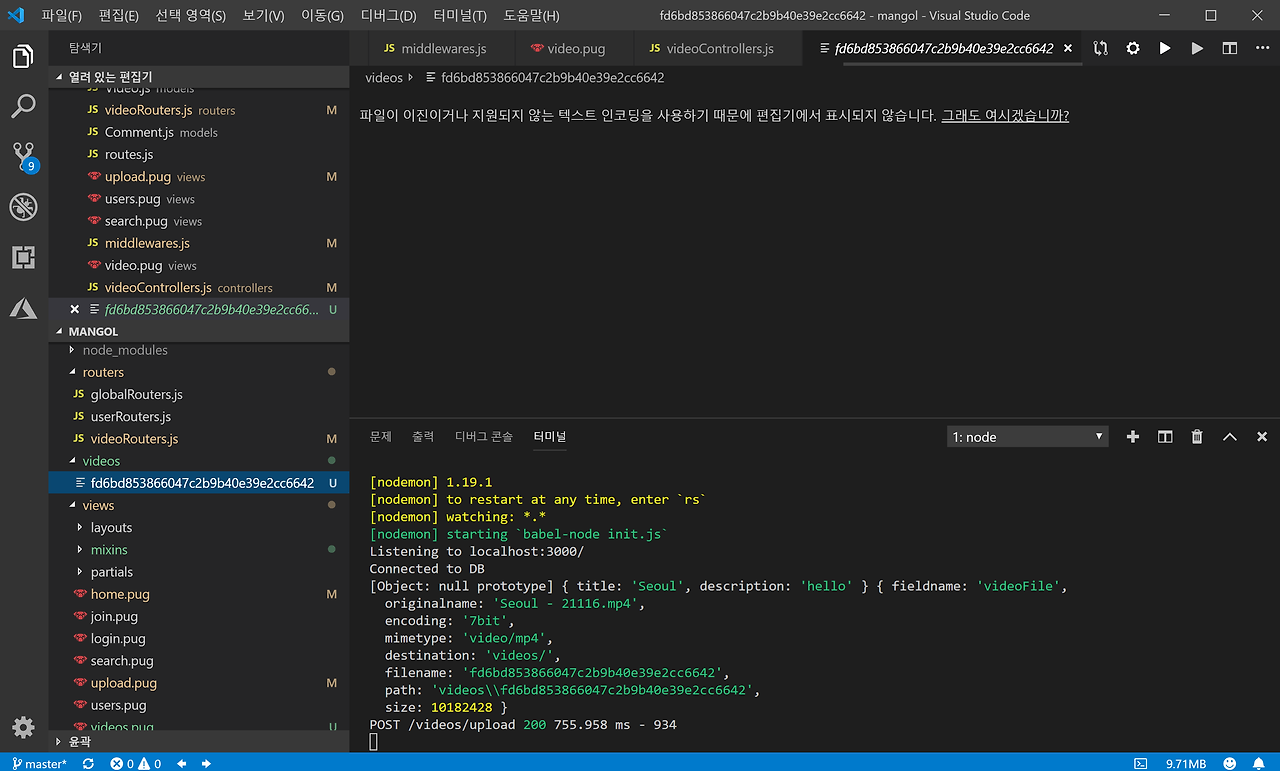Open the Debug view icon

click(23, 207)
